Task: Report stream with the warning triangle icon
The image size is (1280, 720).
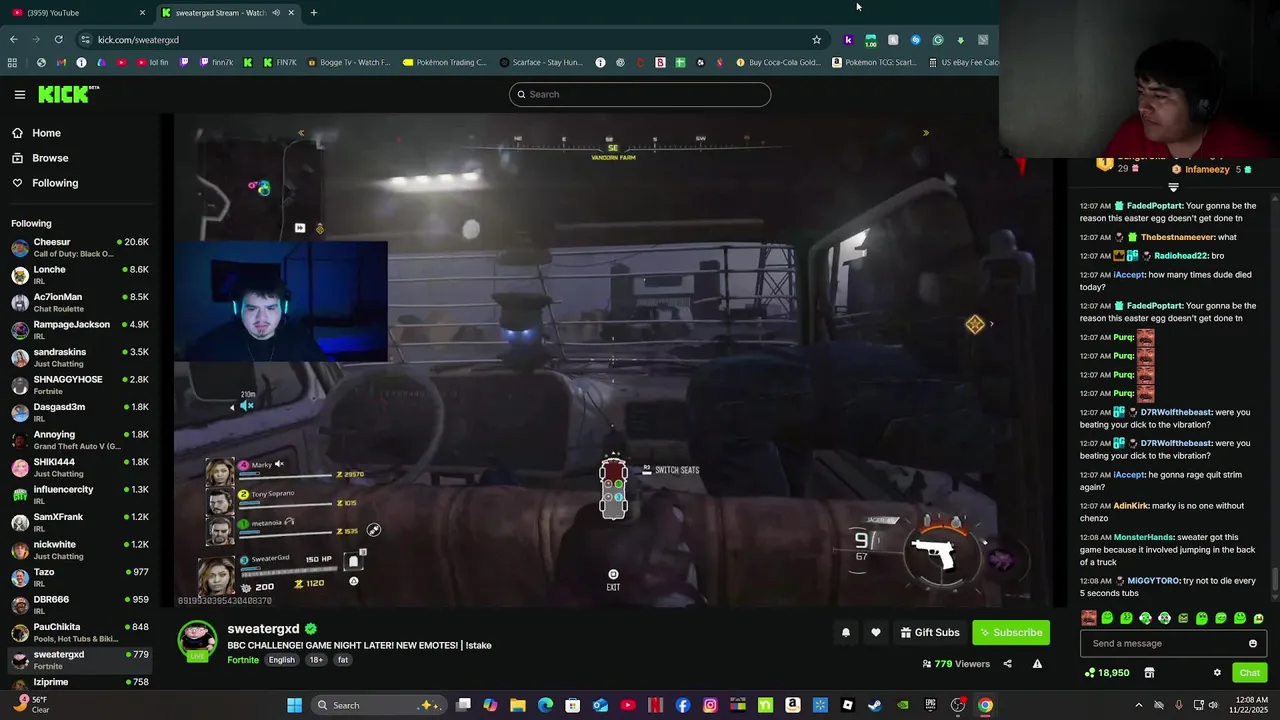Action: click(x=1037, y=664)
